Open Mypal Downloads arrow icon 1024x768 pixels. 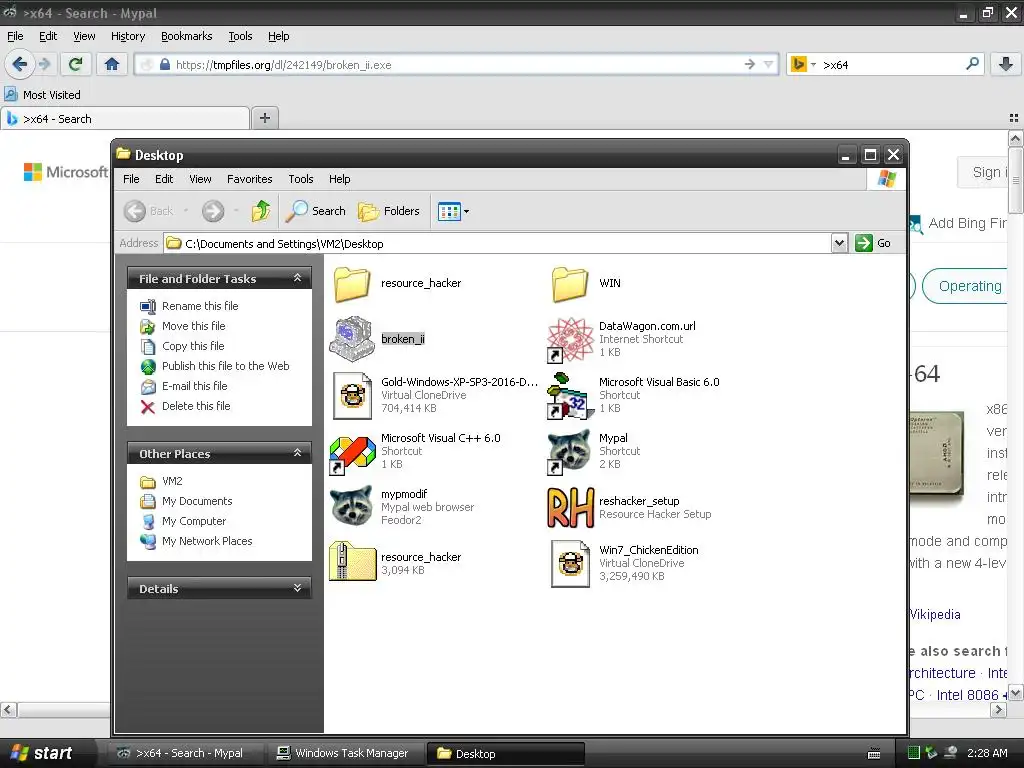pyautogui.click(x=1006, y=64)
